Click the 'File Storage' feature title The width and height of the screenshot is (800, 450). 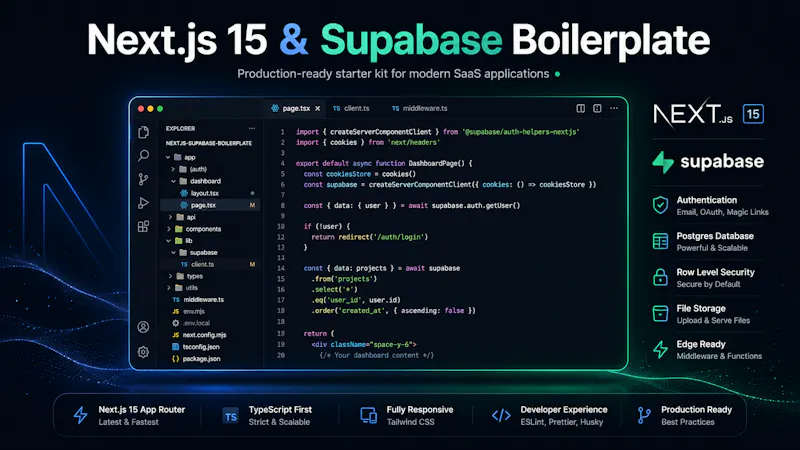pos(701,309)
